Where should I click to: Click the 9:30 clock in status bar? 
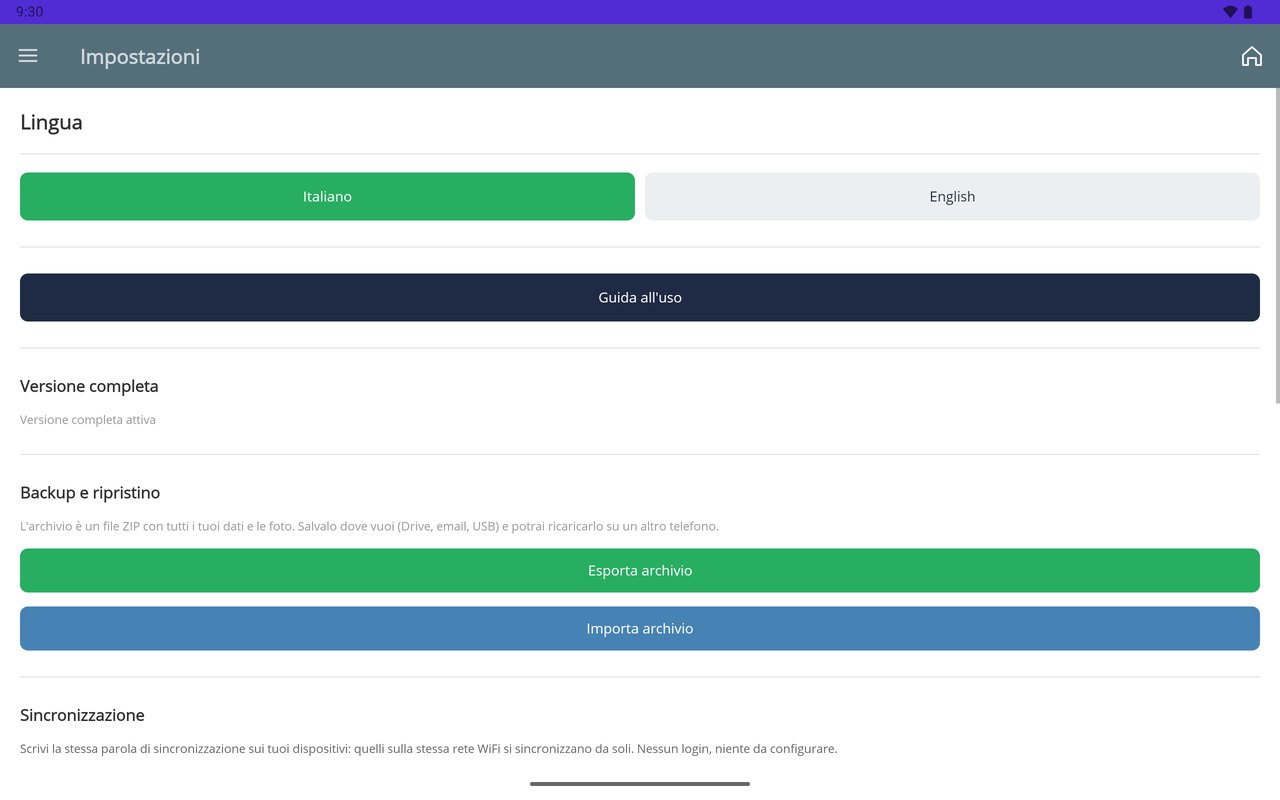click(29, 12)
